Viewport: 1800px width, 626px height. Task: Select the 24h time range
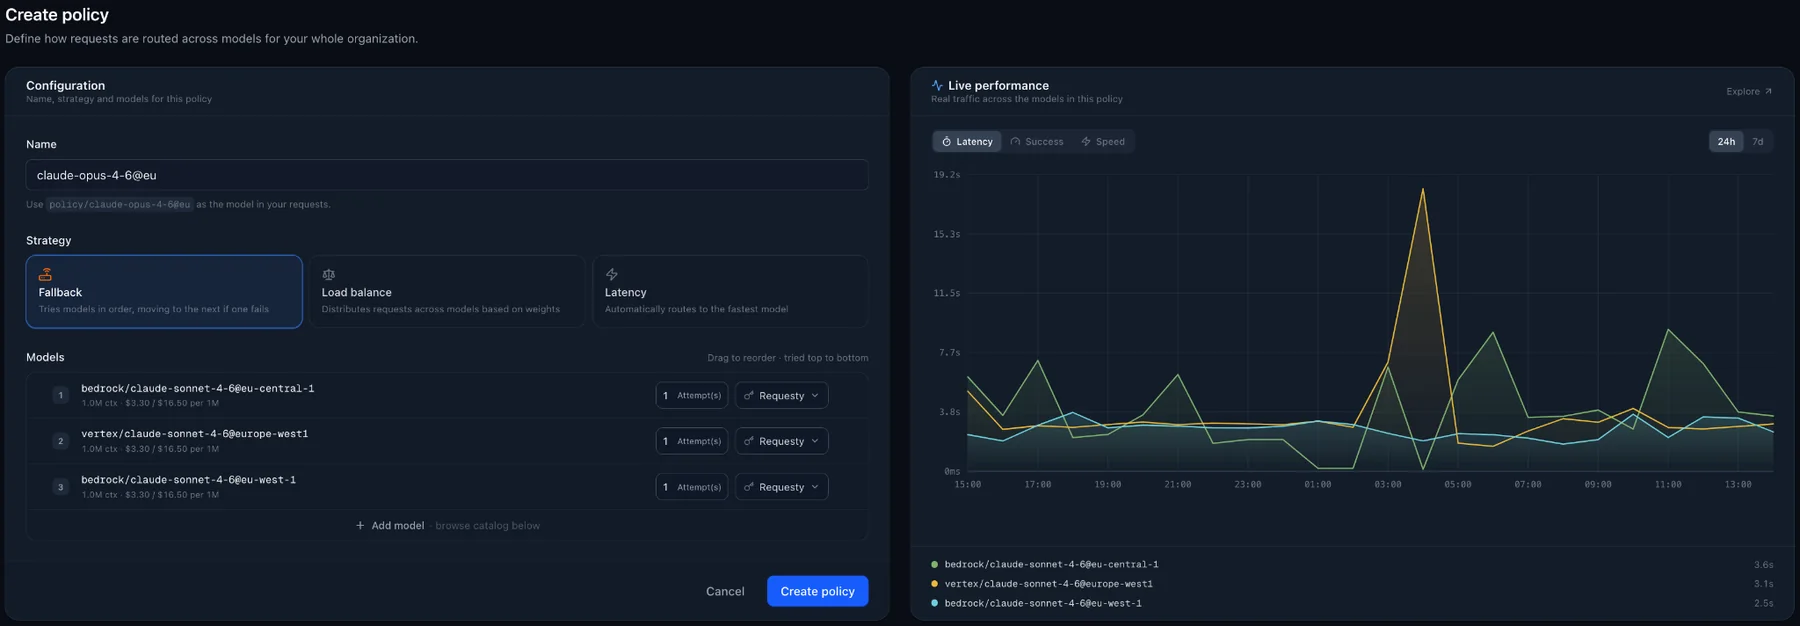(x=1726, y=142)
